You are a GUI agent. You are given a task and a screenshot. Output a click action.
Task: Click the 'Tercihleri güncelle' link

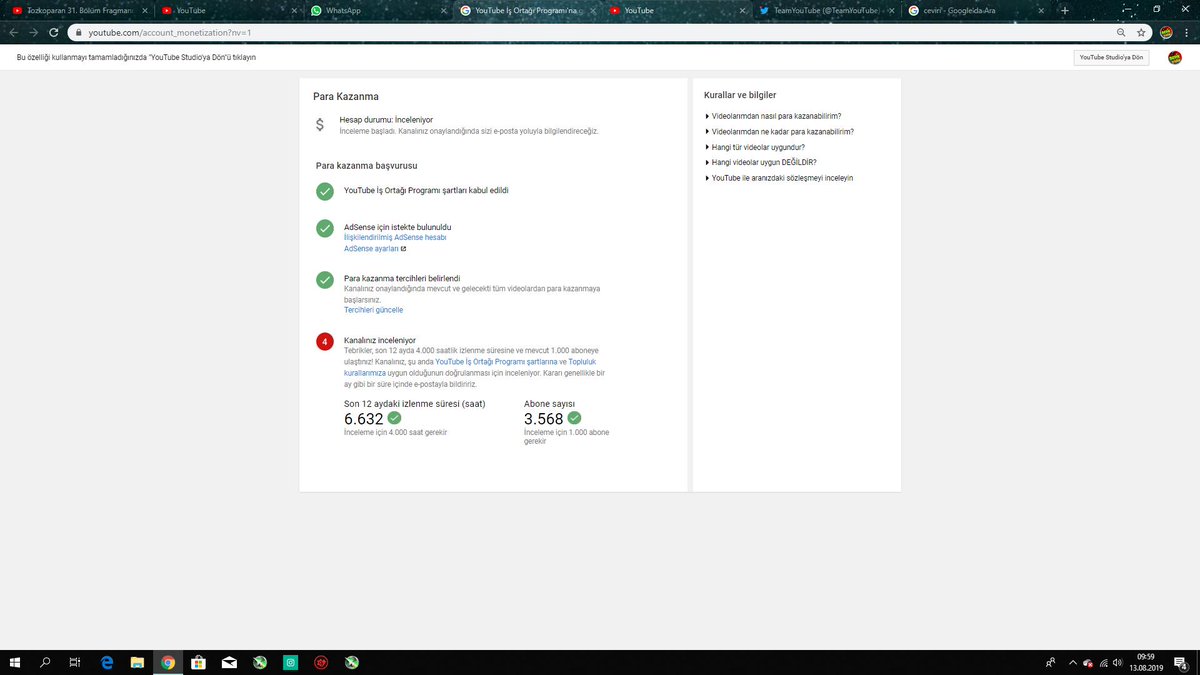pos(373,310)
